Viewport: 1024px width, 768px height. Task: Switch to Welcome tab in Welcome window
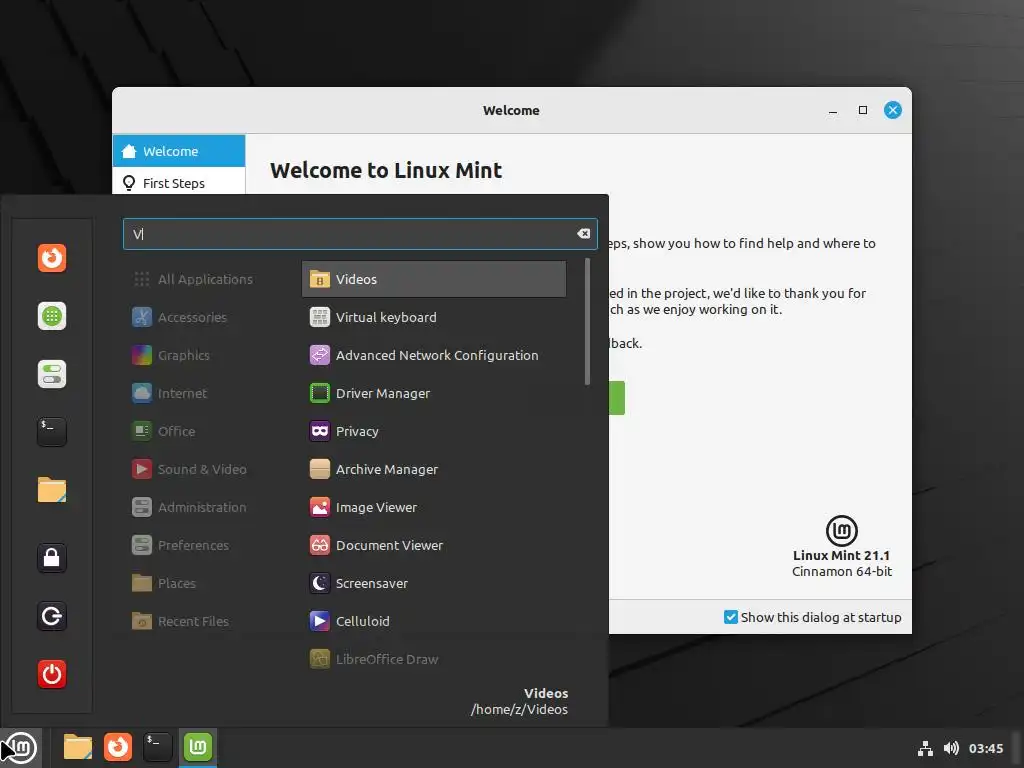click(179, 151)
